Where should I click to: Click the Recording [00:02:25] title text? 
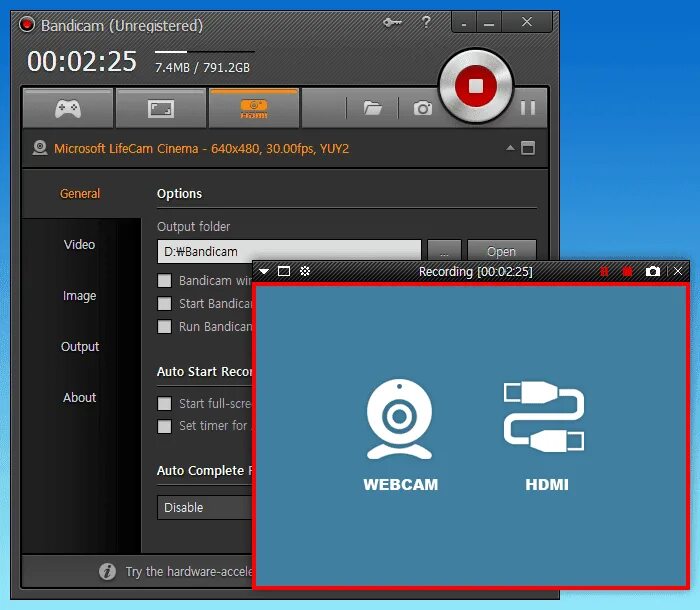point(475,272)
